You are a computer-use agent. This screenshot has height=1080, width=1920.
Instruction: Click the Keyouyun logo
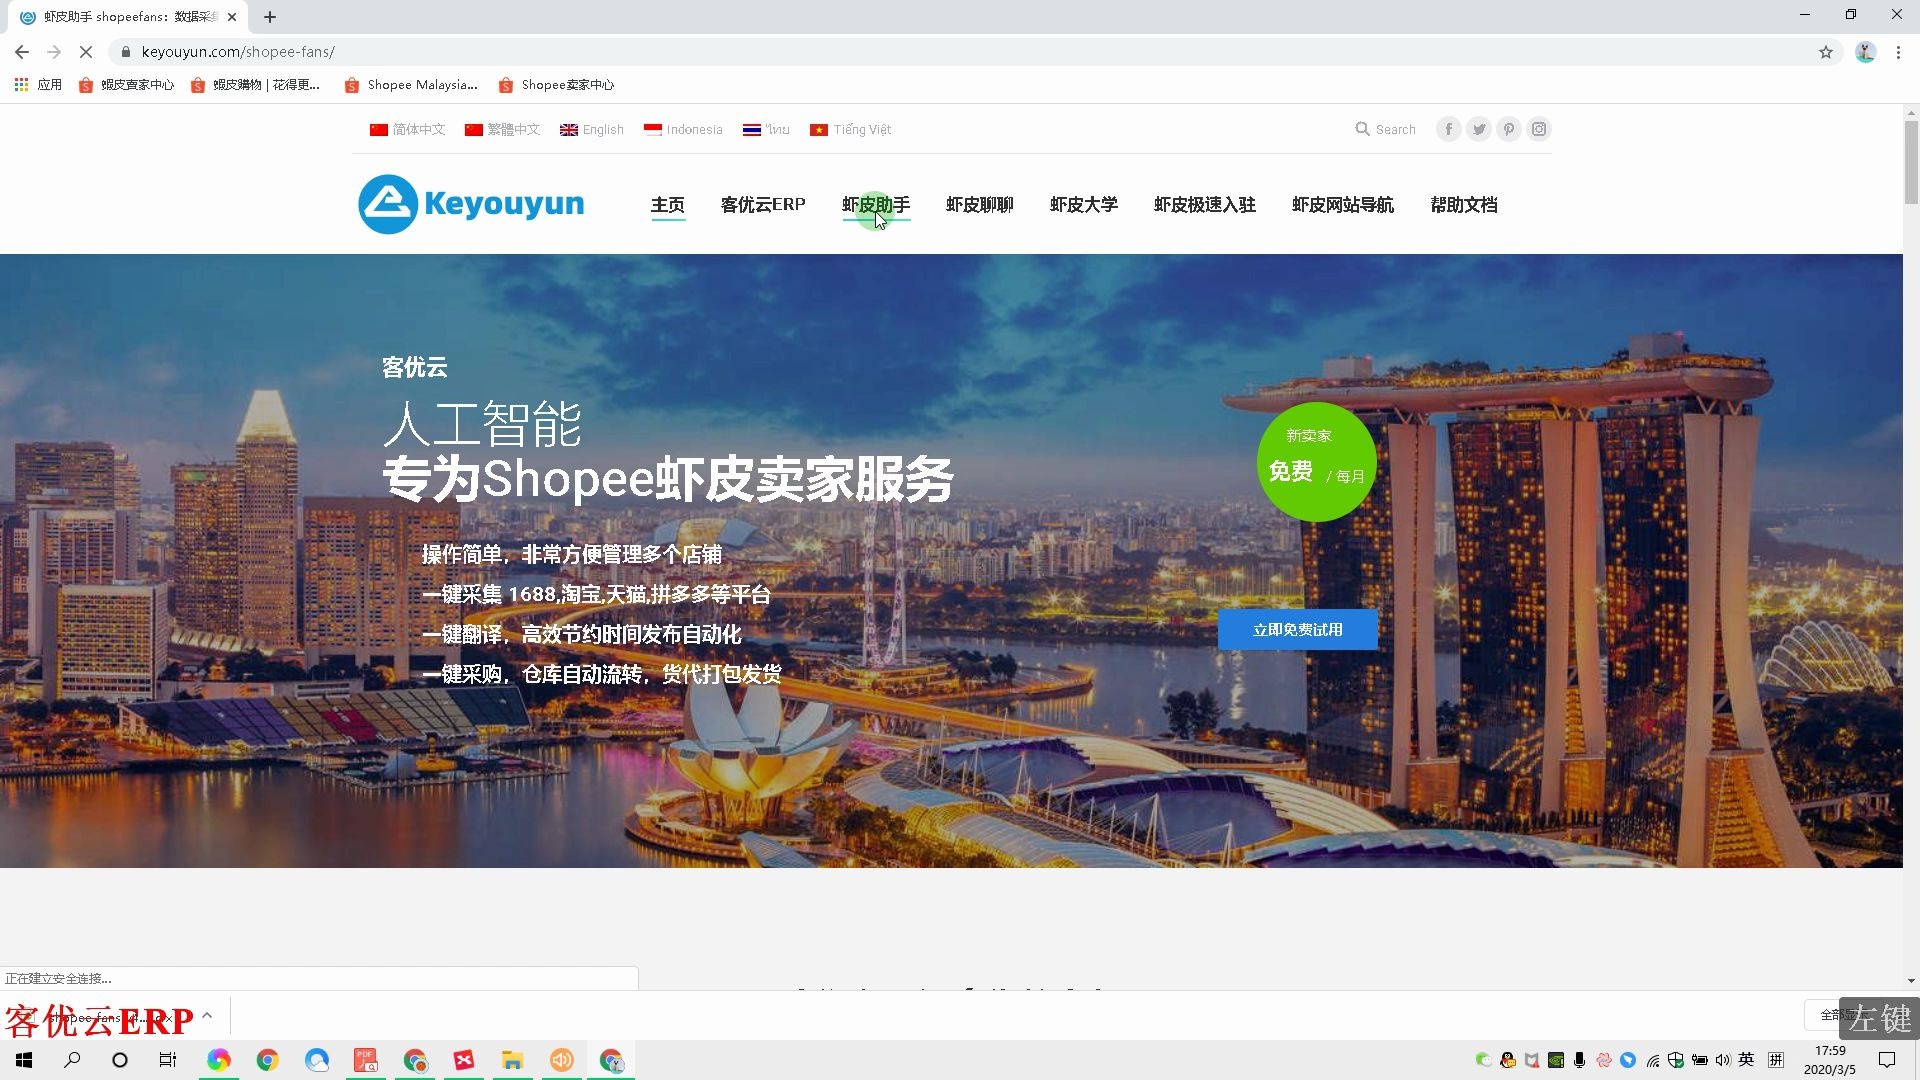[470, 204]
